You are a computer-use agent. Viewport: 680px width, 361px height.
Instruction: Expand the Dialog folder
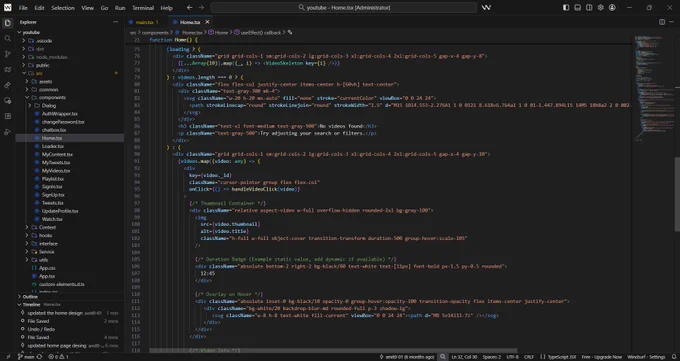click(30, 106)
